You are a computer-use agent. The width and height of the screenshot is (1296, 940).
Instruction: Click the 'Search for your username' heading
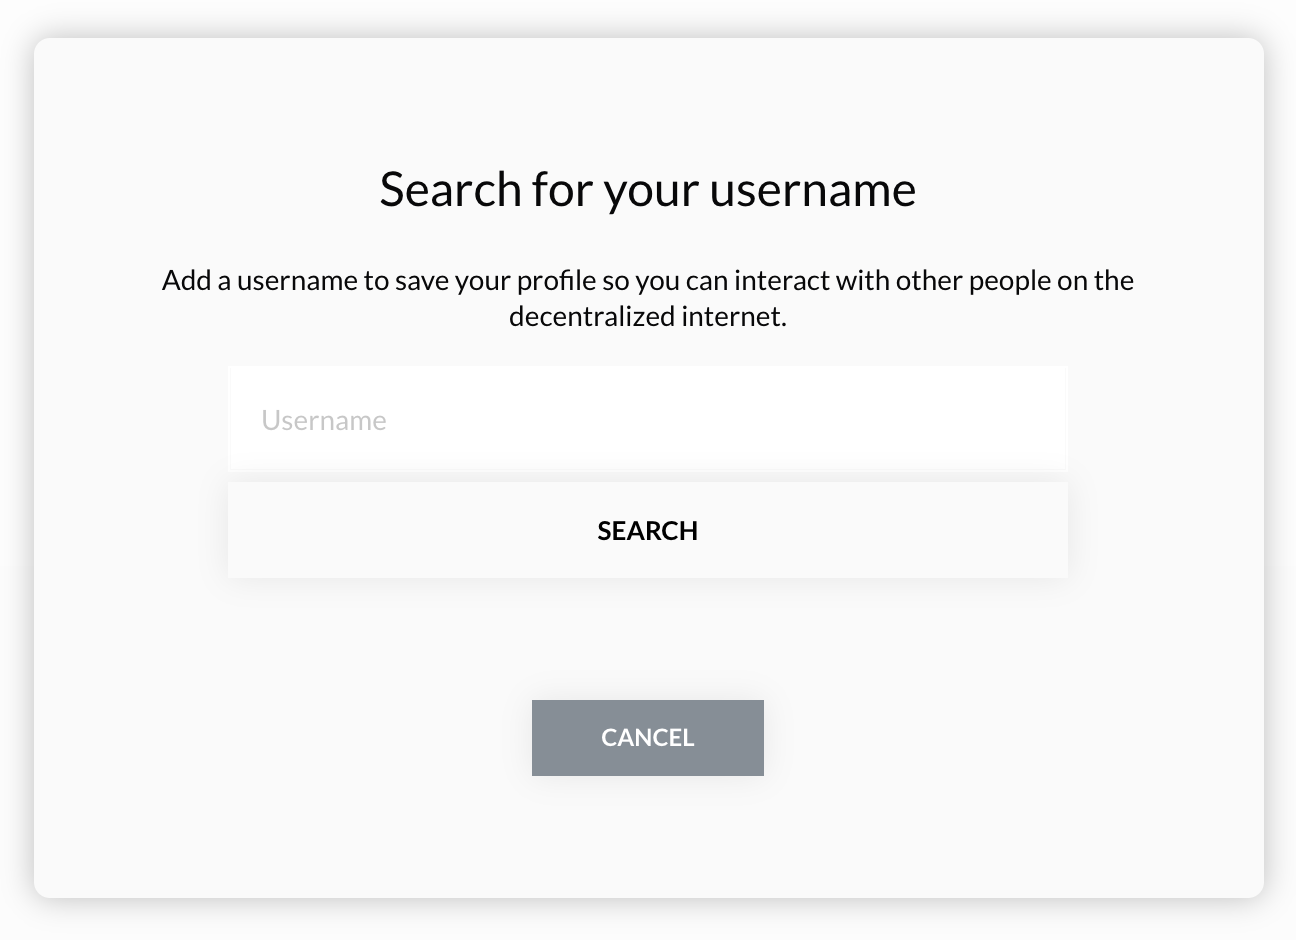coord(648,188)
